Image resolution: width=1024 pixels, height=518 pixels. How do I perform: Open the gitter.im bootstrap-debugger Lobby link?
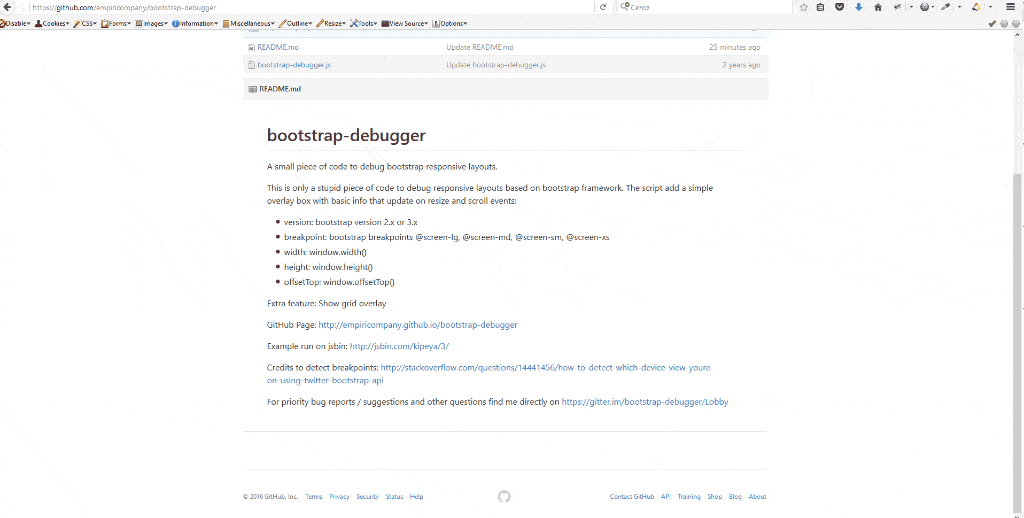[645, 402]
